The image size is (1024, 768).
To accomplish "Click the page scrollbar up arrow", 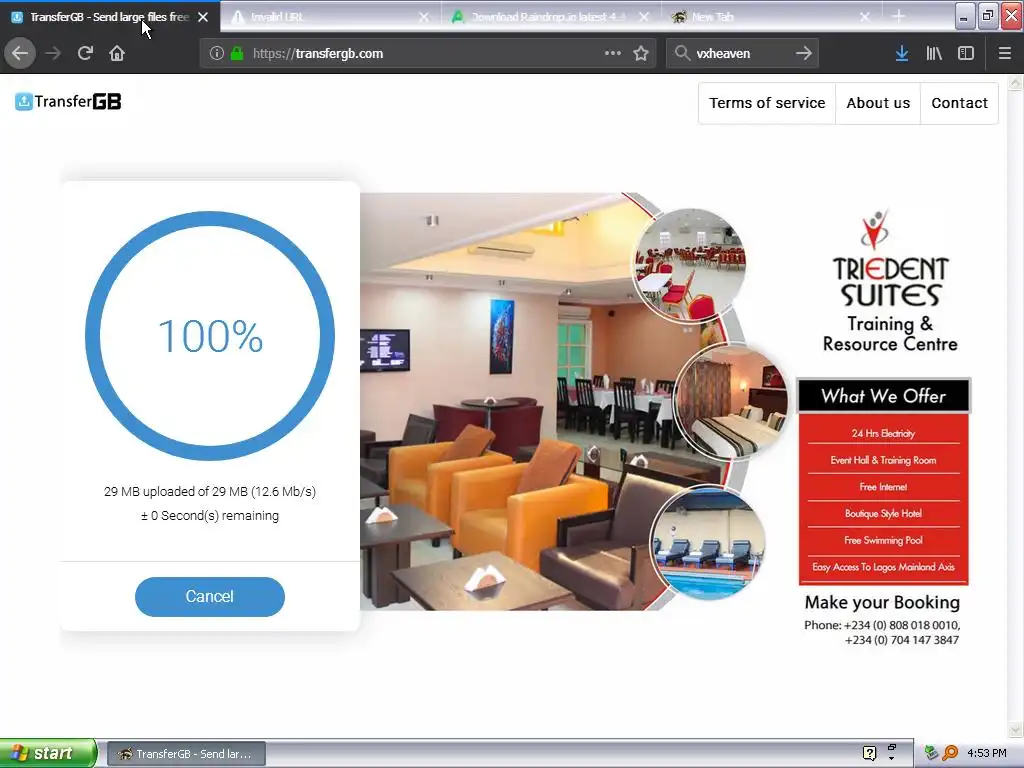I will pyautogui.click(x=1015, y=84).
